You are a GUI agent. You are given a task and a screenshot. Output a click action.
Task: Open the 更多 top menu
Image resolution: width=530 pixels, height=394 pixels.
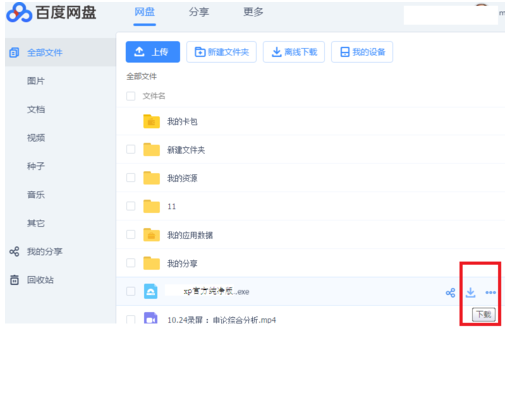click(253, 12)
